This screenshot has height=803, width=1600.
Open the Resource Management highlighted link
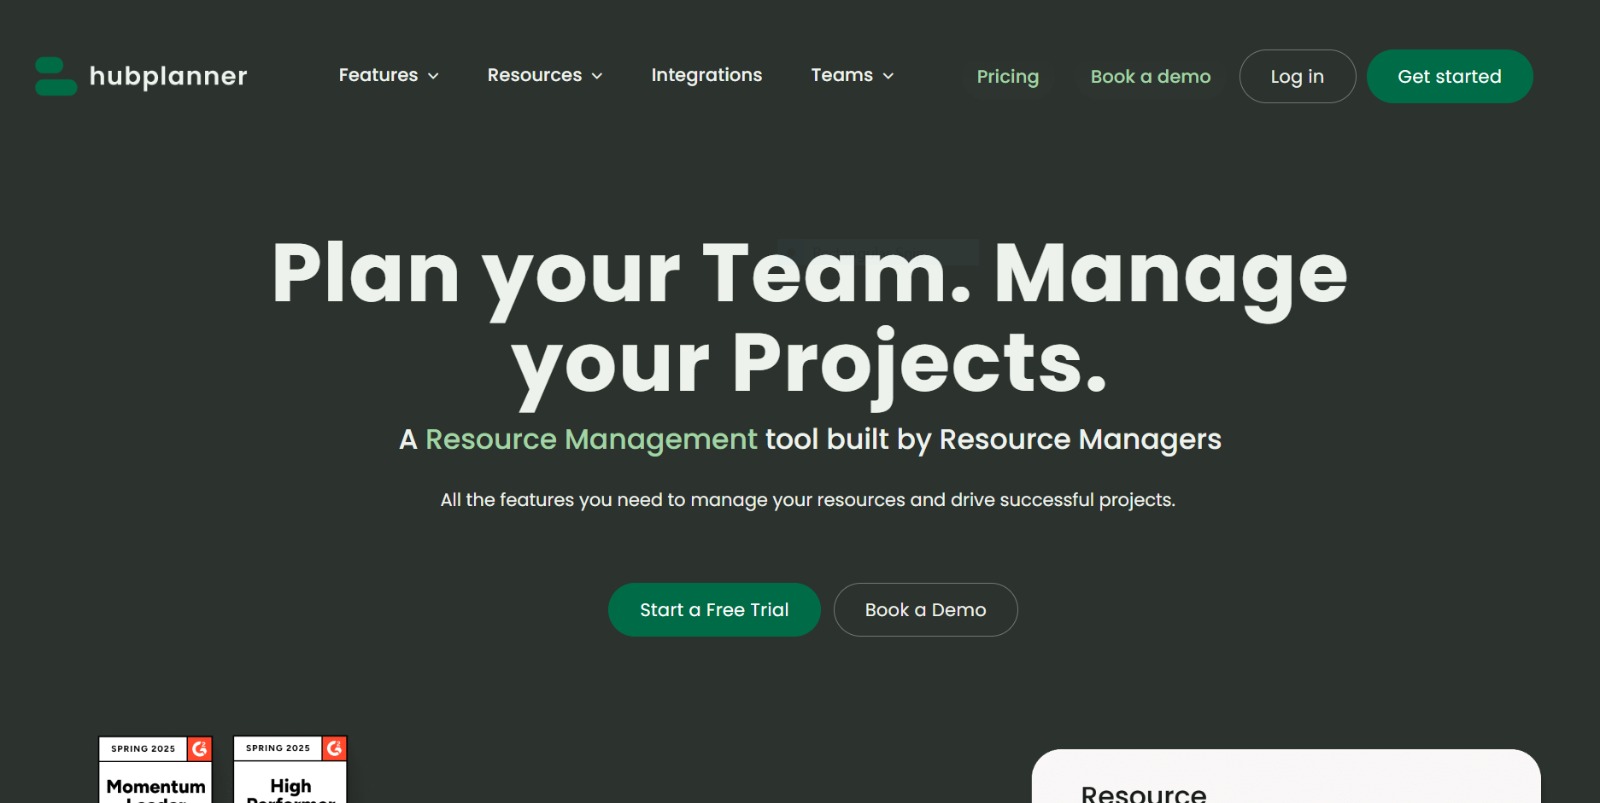[x=591, y=439]
